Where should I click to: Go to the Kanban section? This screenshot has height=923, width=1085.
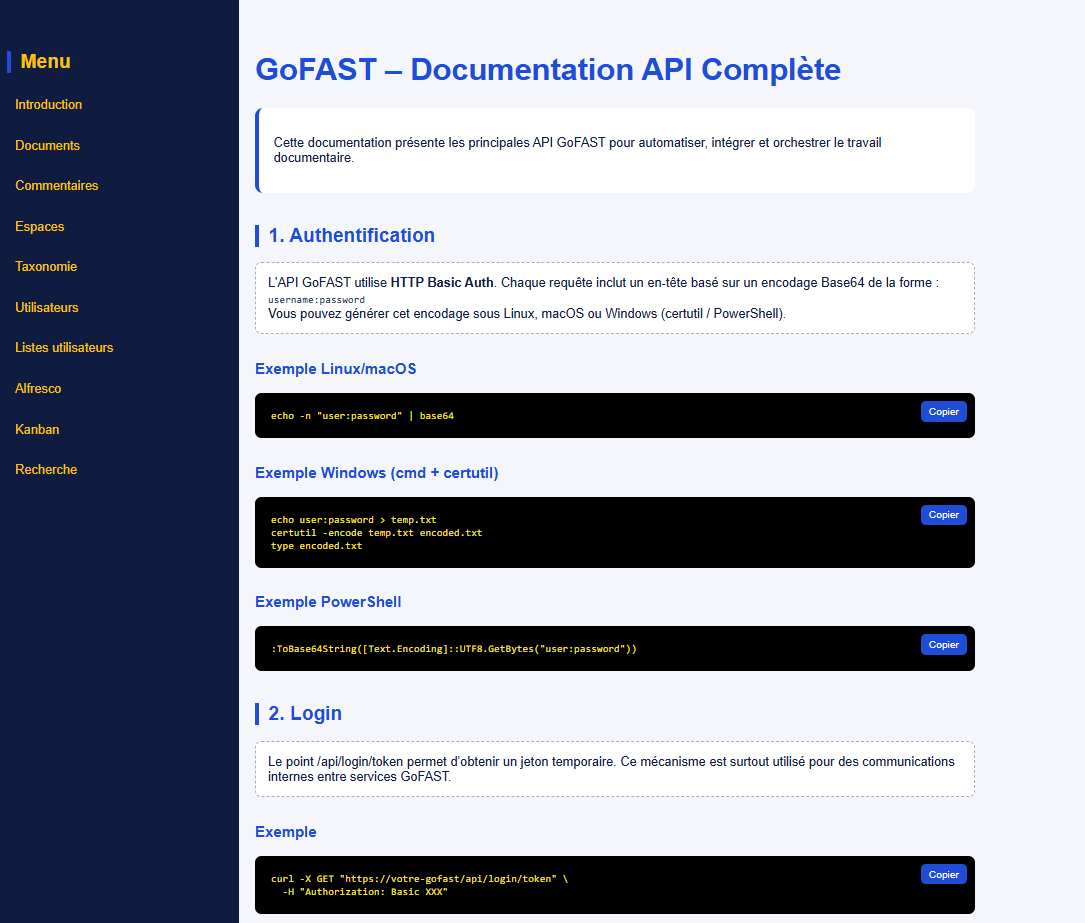click(37, 430)
